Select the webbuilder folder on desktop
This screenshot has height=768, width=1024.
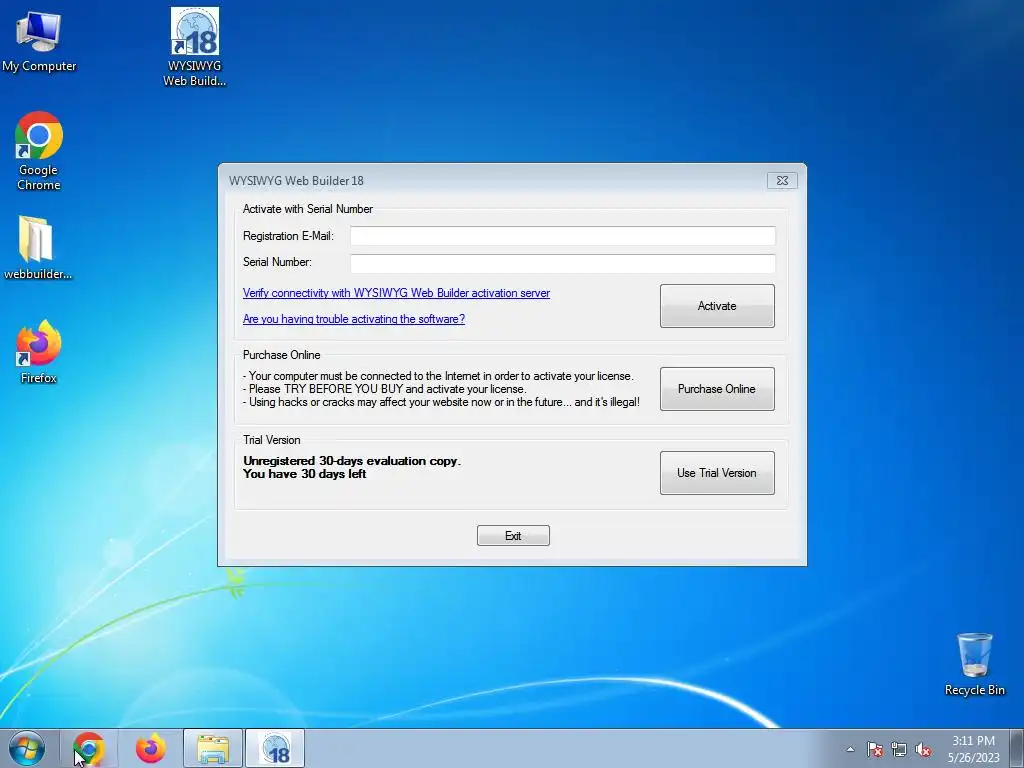click(37, 248)
